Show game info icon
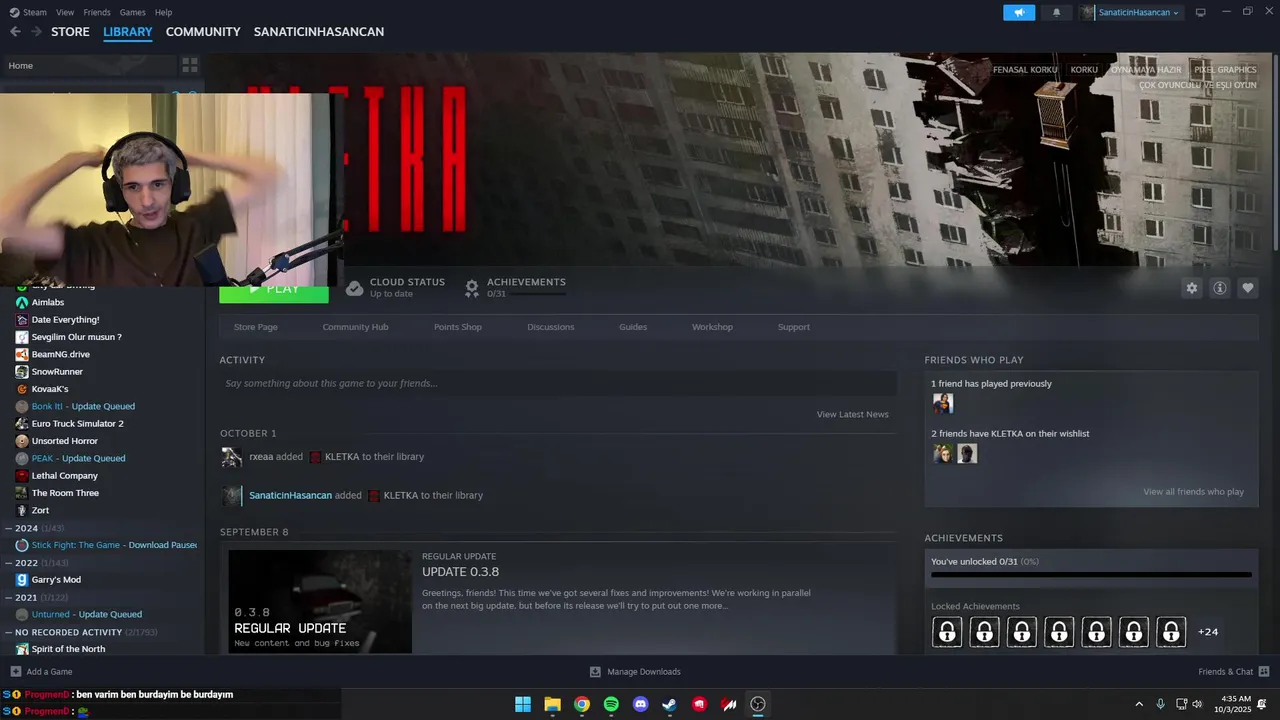Image resolution: width=1280 pixels, height=720 pixels. click(1220, 288)
